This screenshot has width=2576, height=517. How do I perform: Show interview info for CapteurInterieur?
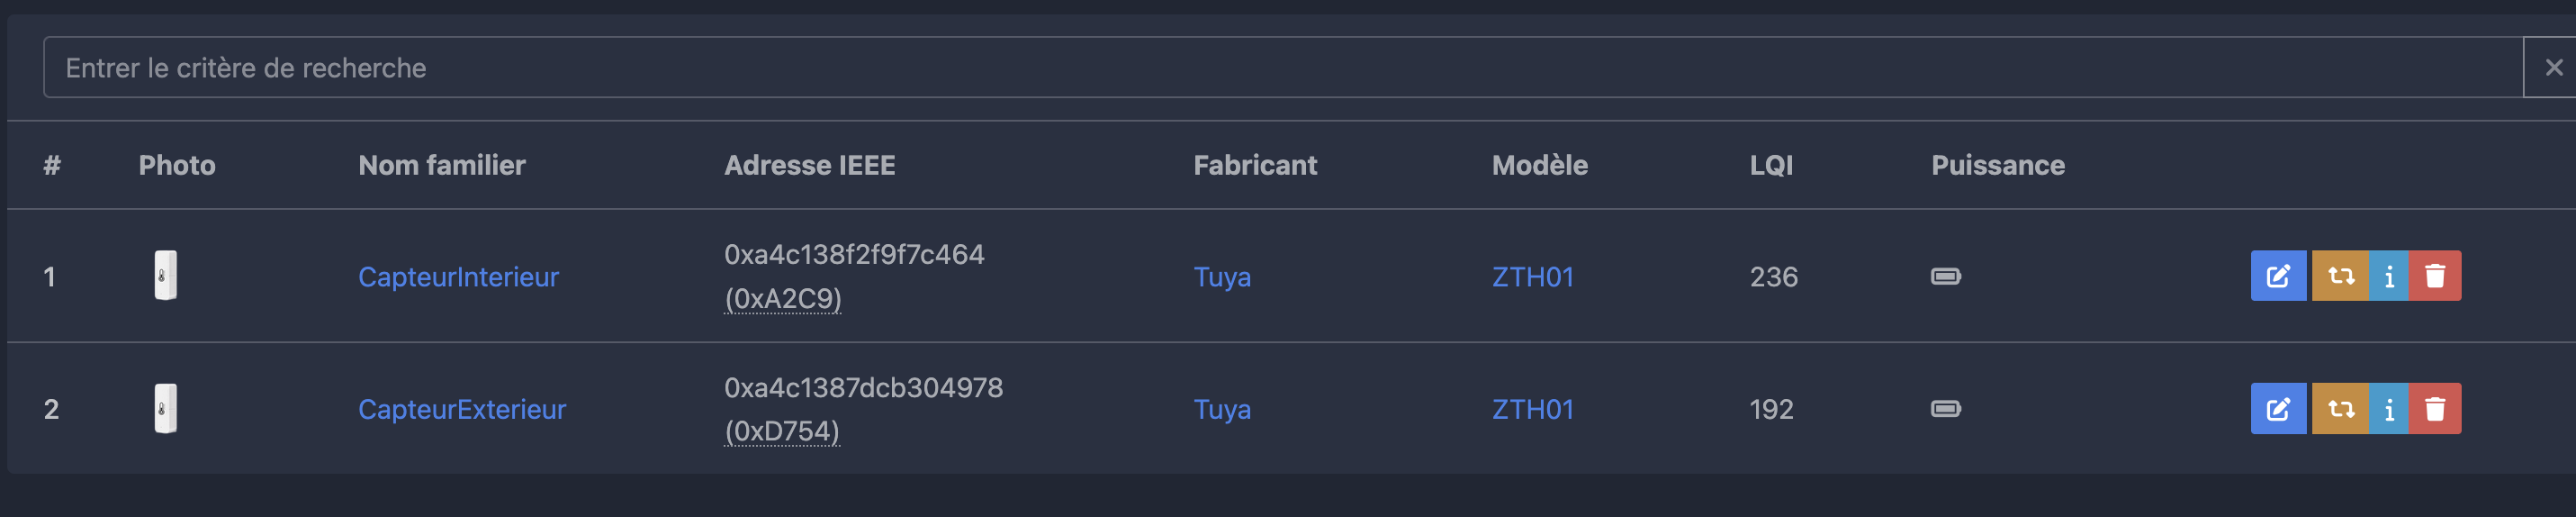click(x=2389, y=276)
